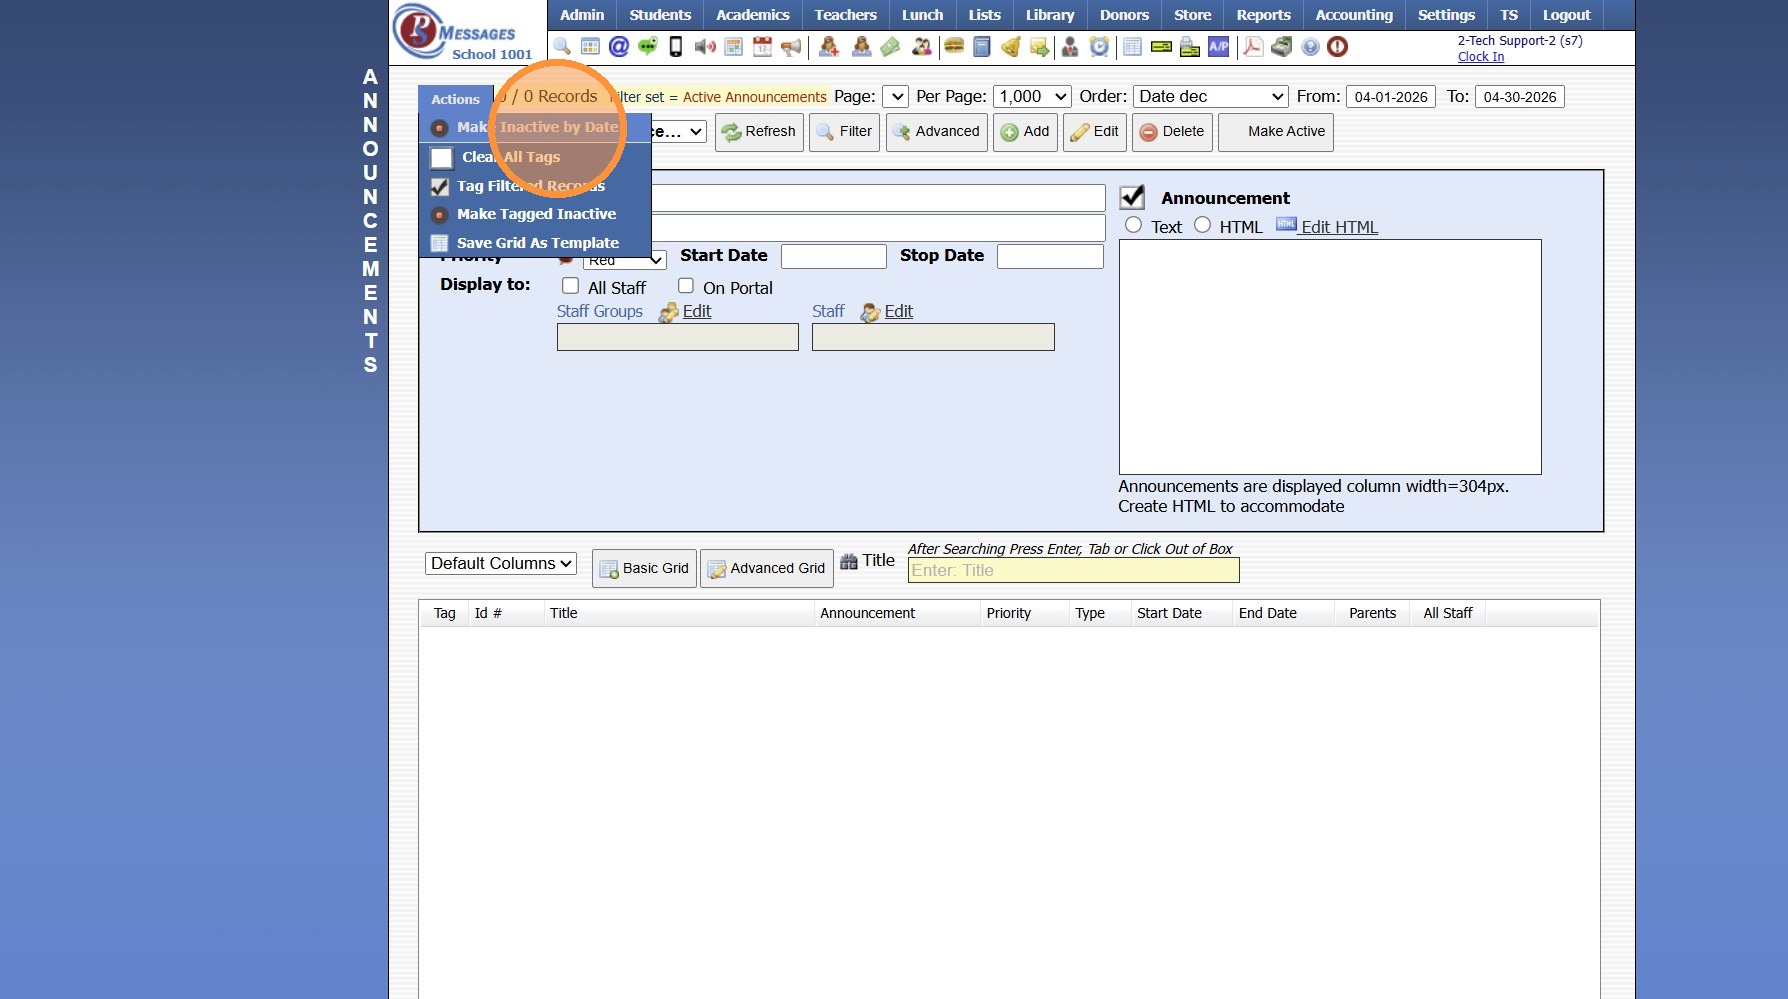Select the Text radio button
The height and width of the screenshot is (999, 1788).
[1133, 225]
